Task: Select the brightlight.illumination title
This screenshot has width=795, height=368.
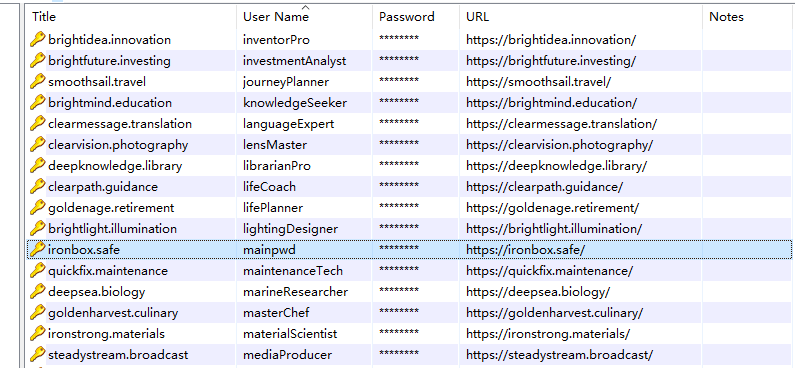Action: coord(113,229)
